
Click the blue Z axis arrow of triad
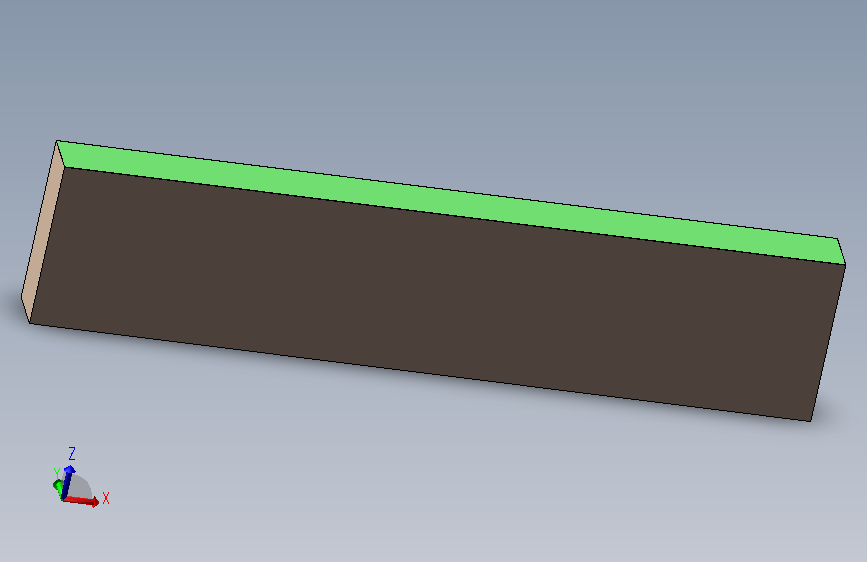click(67, 481)
